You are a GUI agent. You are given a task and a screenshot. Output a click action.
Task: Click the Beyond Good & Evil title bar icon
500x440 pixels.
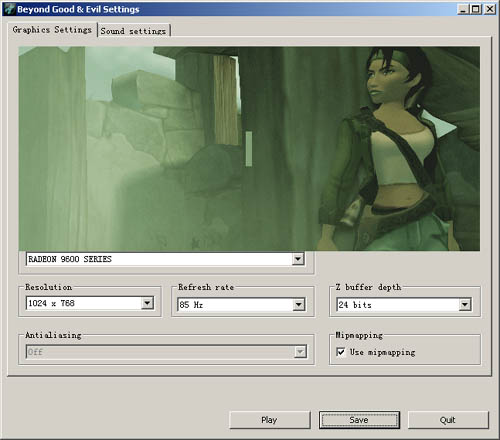point(10,9)
